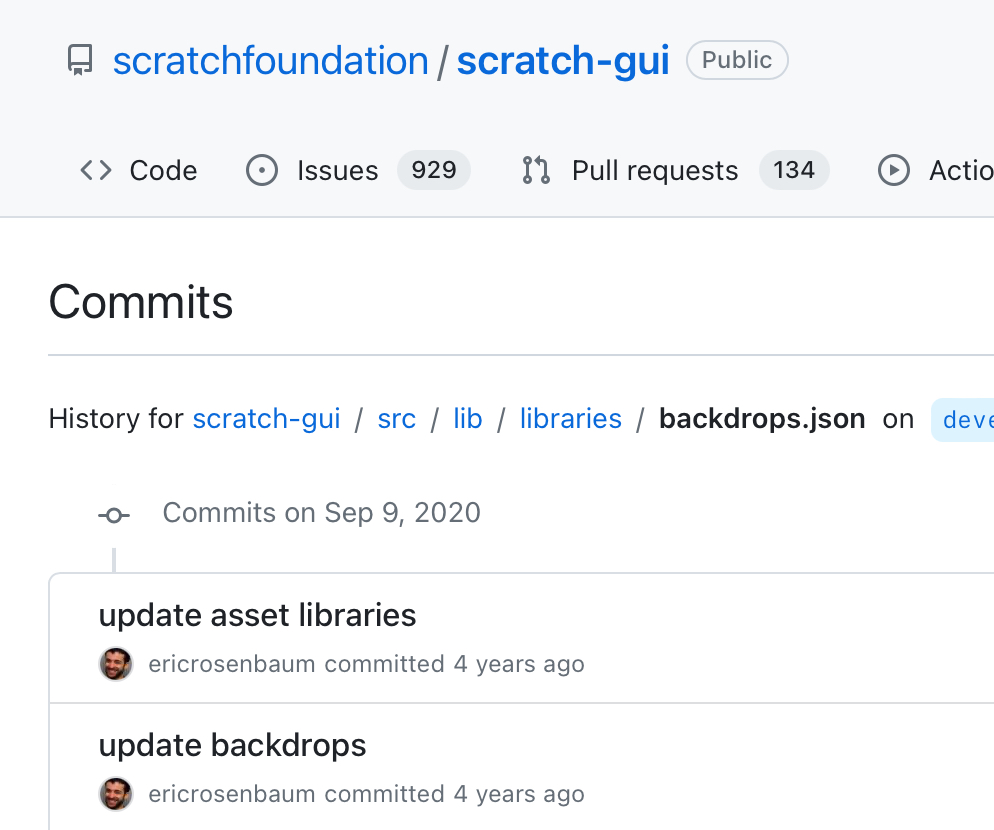Click the repository icon beside scratchfoundation
994x830 pixels.
80,61
